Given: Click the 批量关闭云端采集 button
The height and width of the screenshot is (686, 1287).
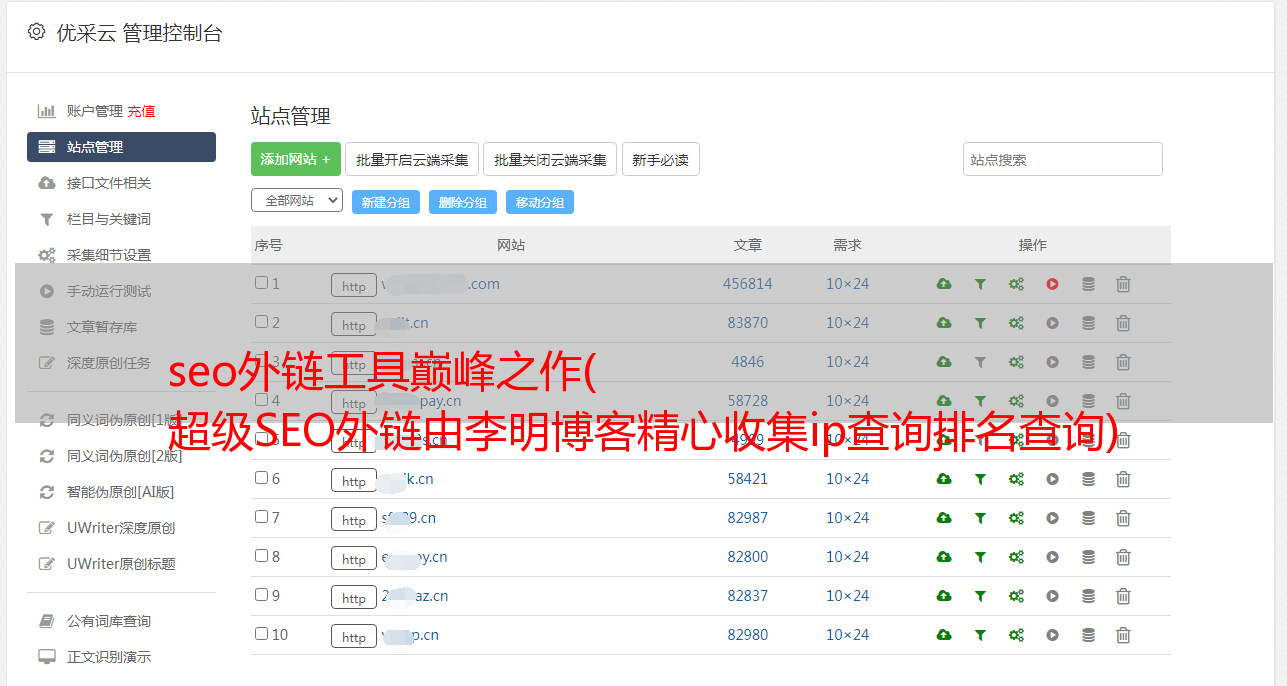Looking at the screenshot, I should tap(550, 159).
